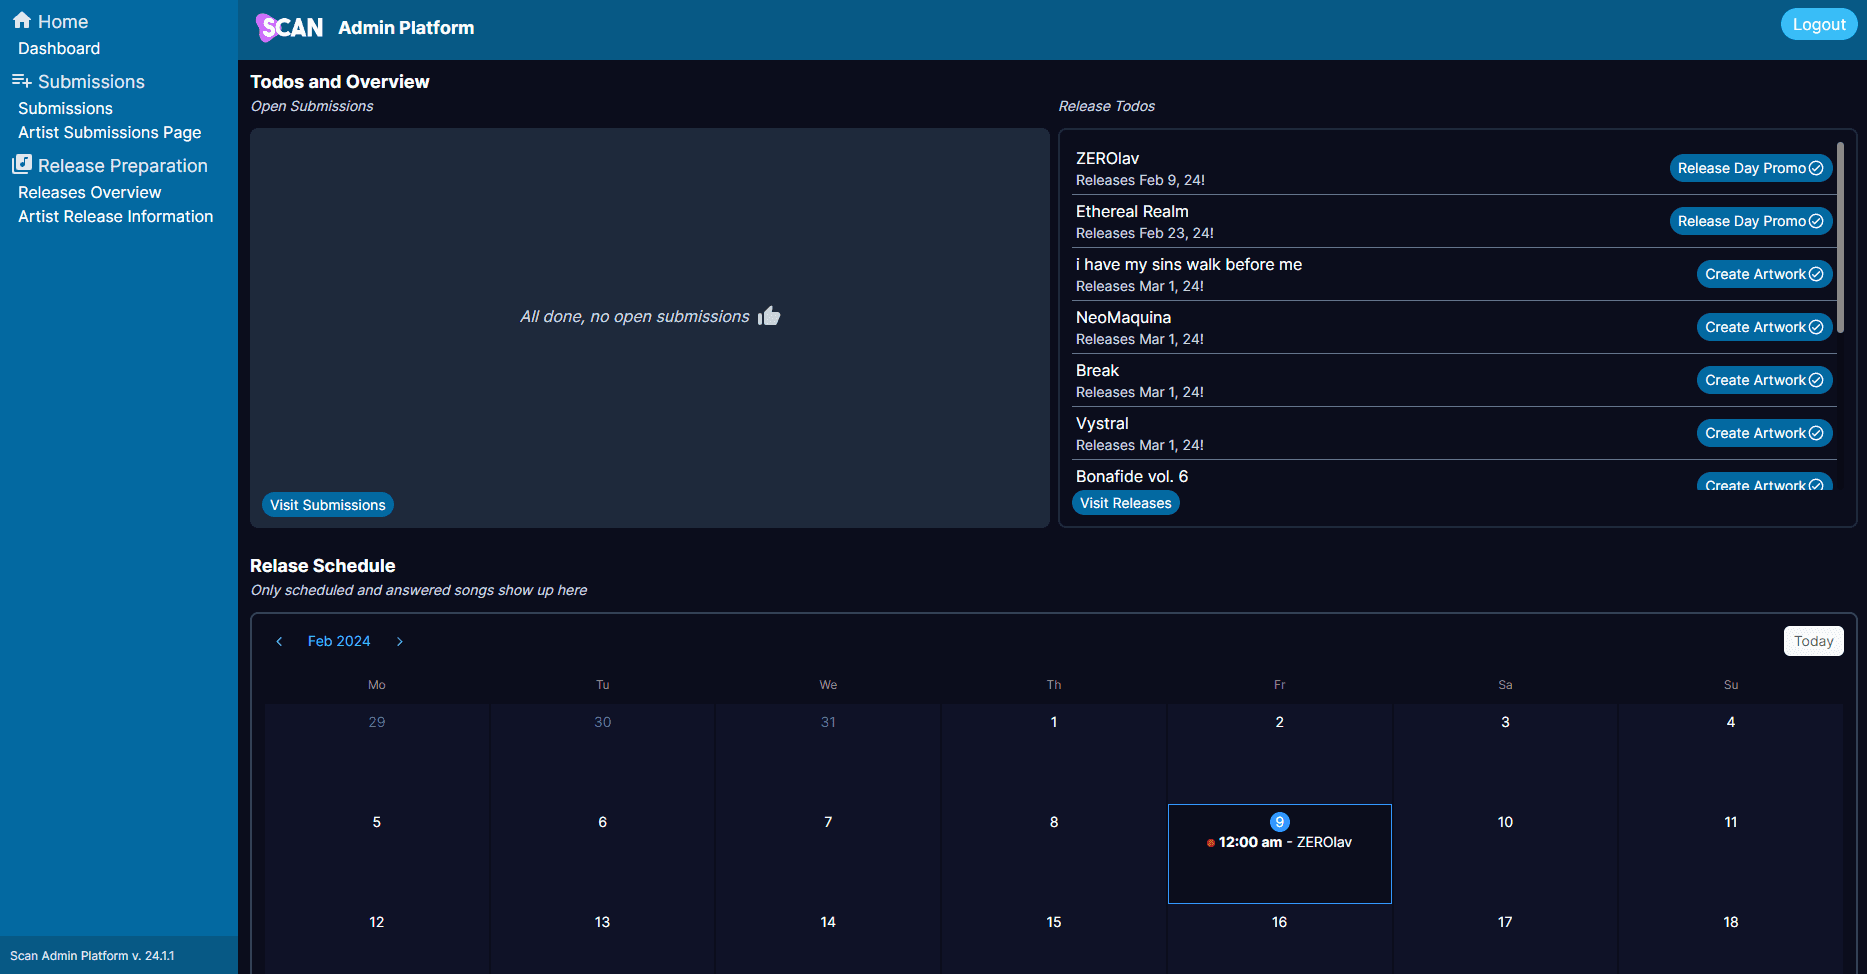Click the Break release title
The image size is (1867, 974).
(x=1097, y=370)
